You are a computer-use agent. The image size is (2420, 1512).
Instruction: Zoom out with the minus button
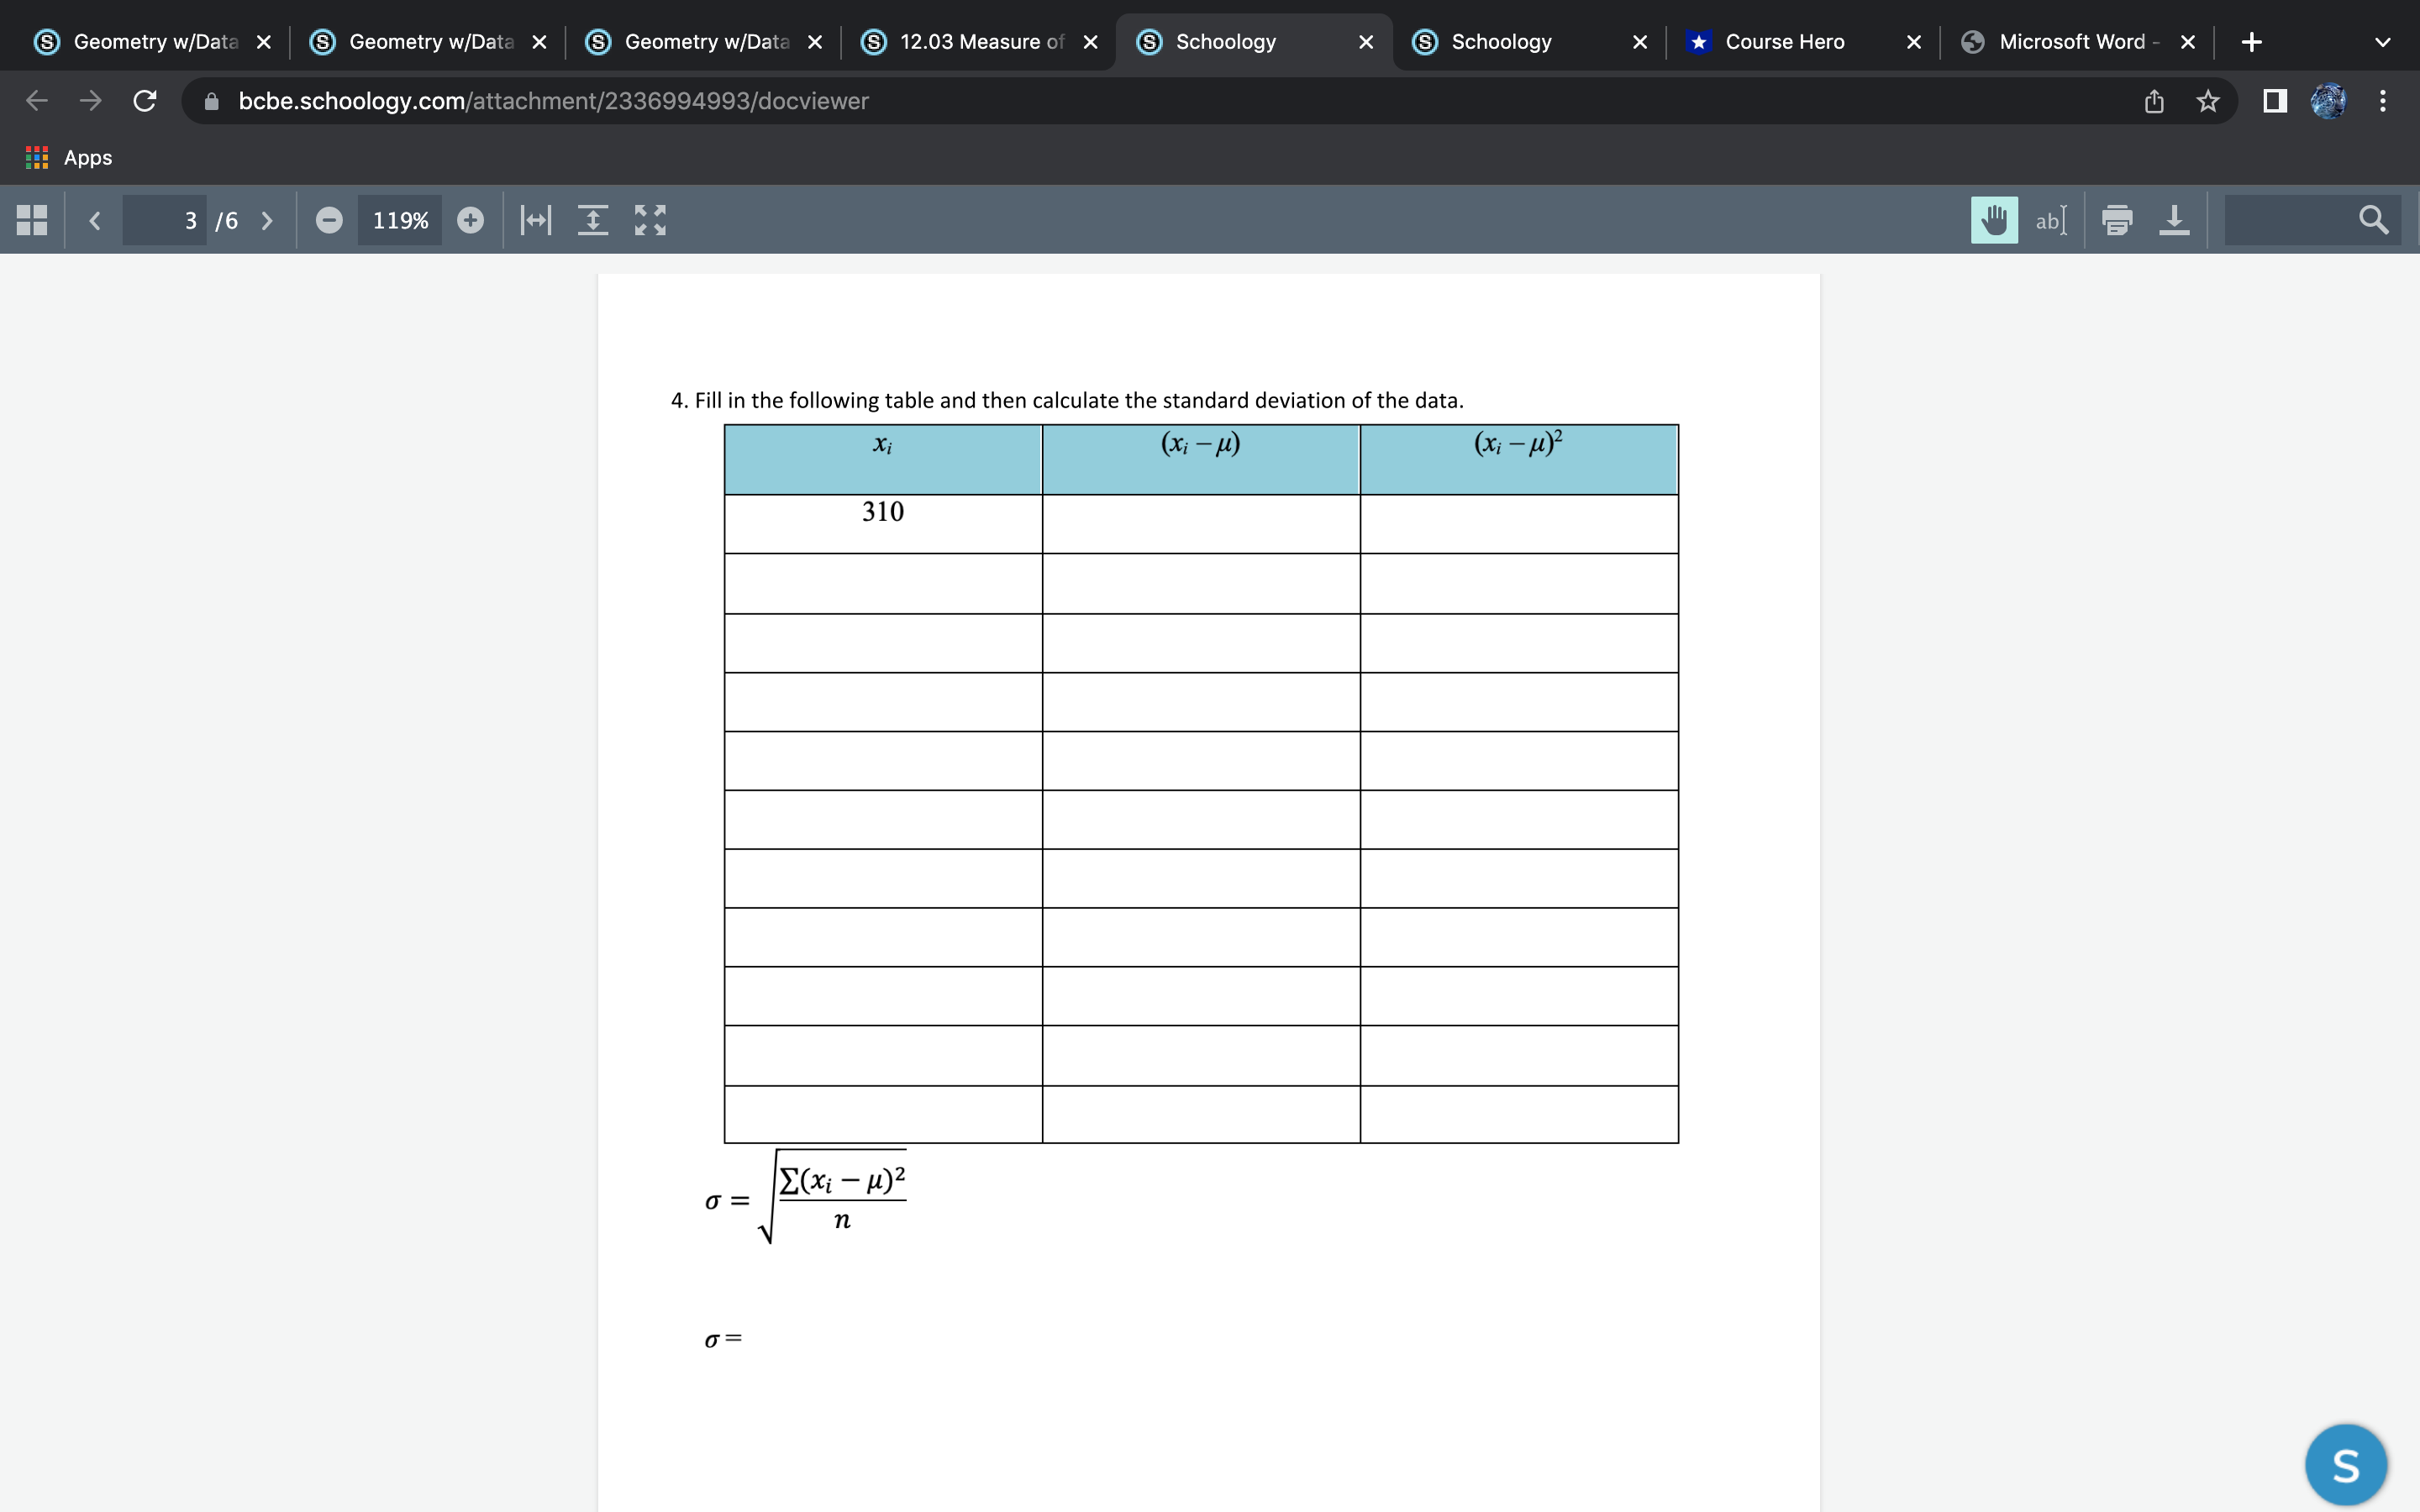pyautogui.click(x=329, y=220)
